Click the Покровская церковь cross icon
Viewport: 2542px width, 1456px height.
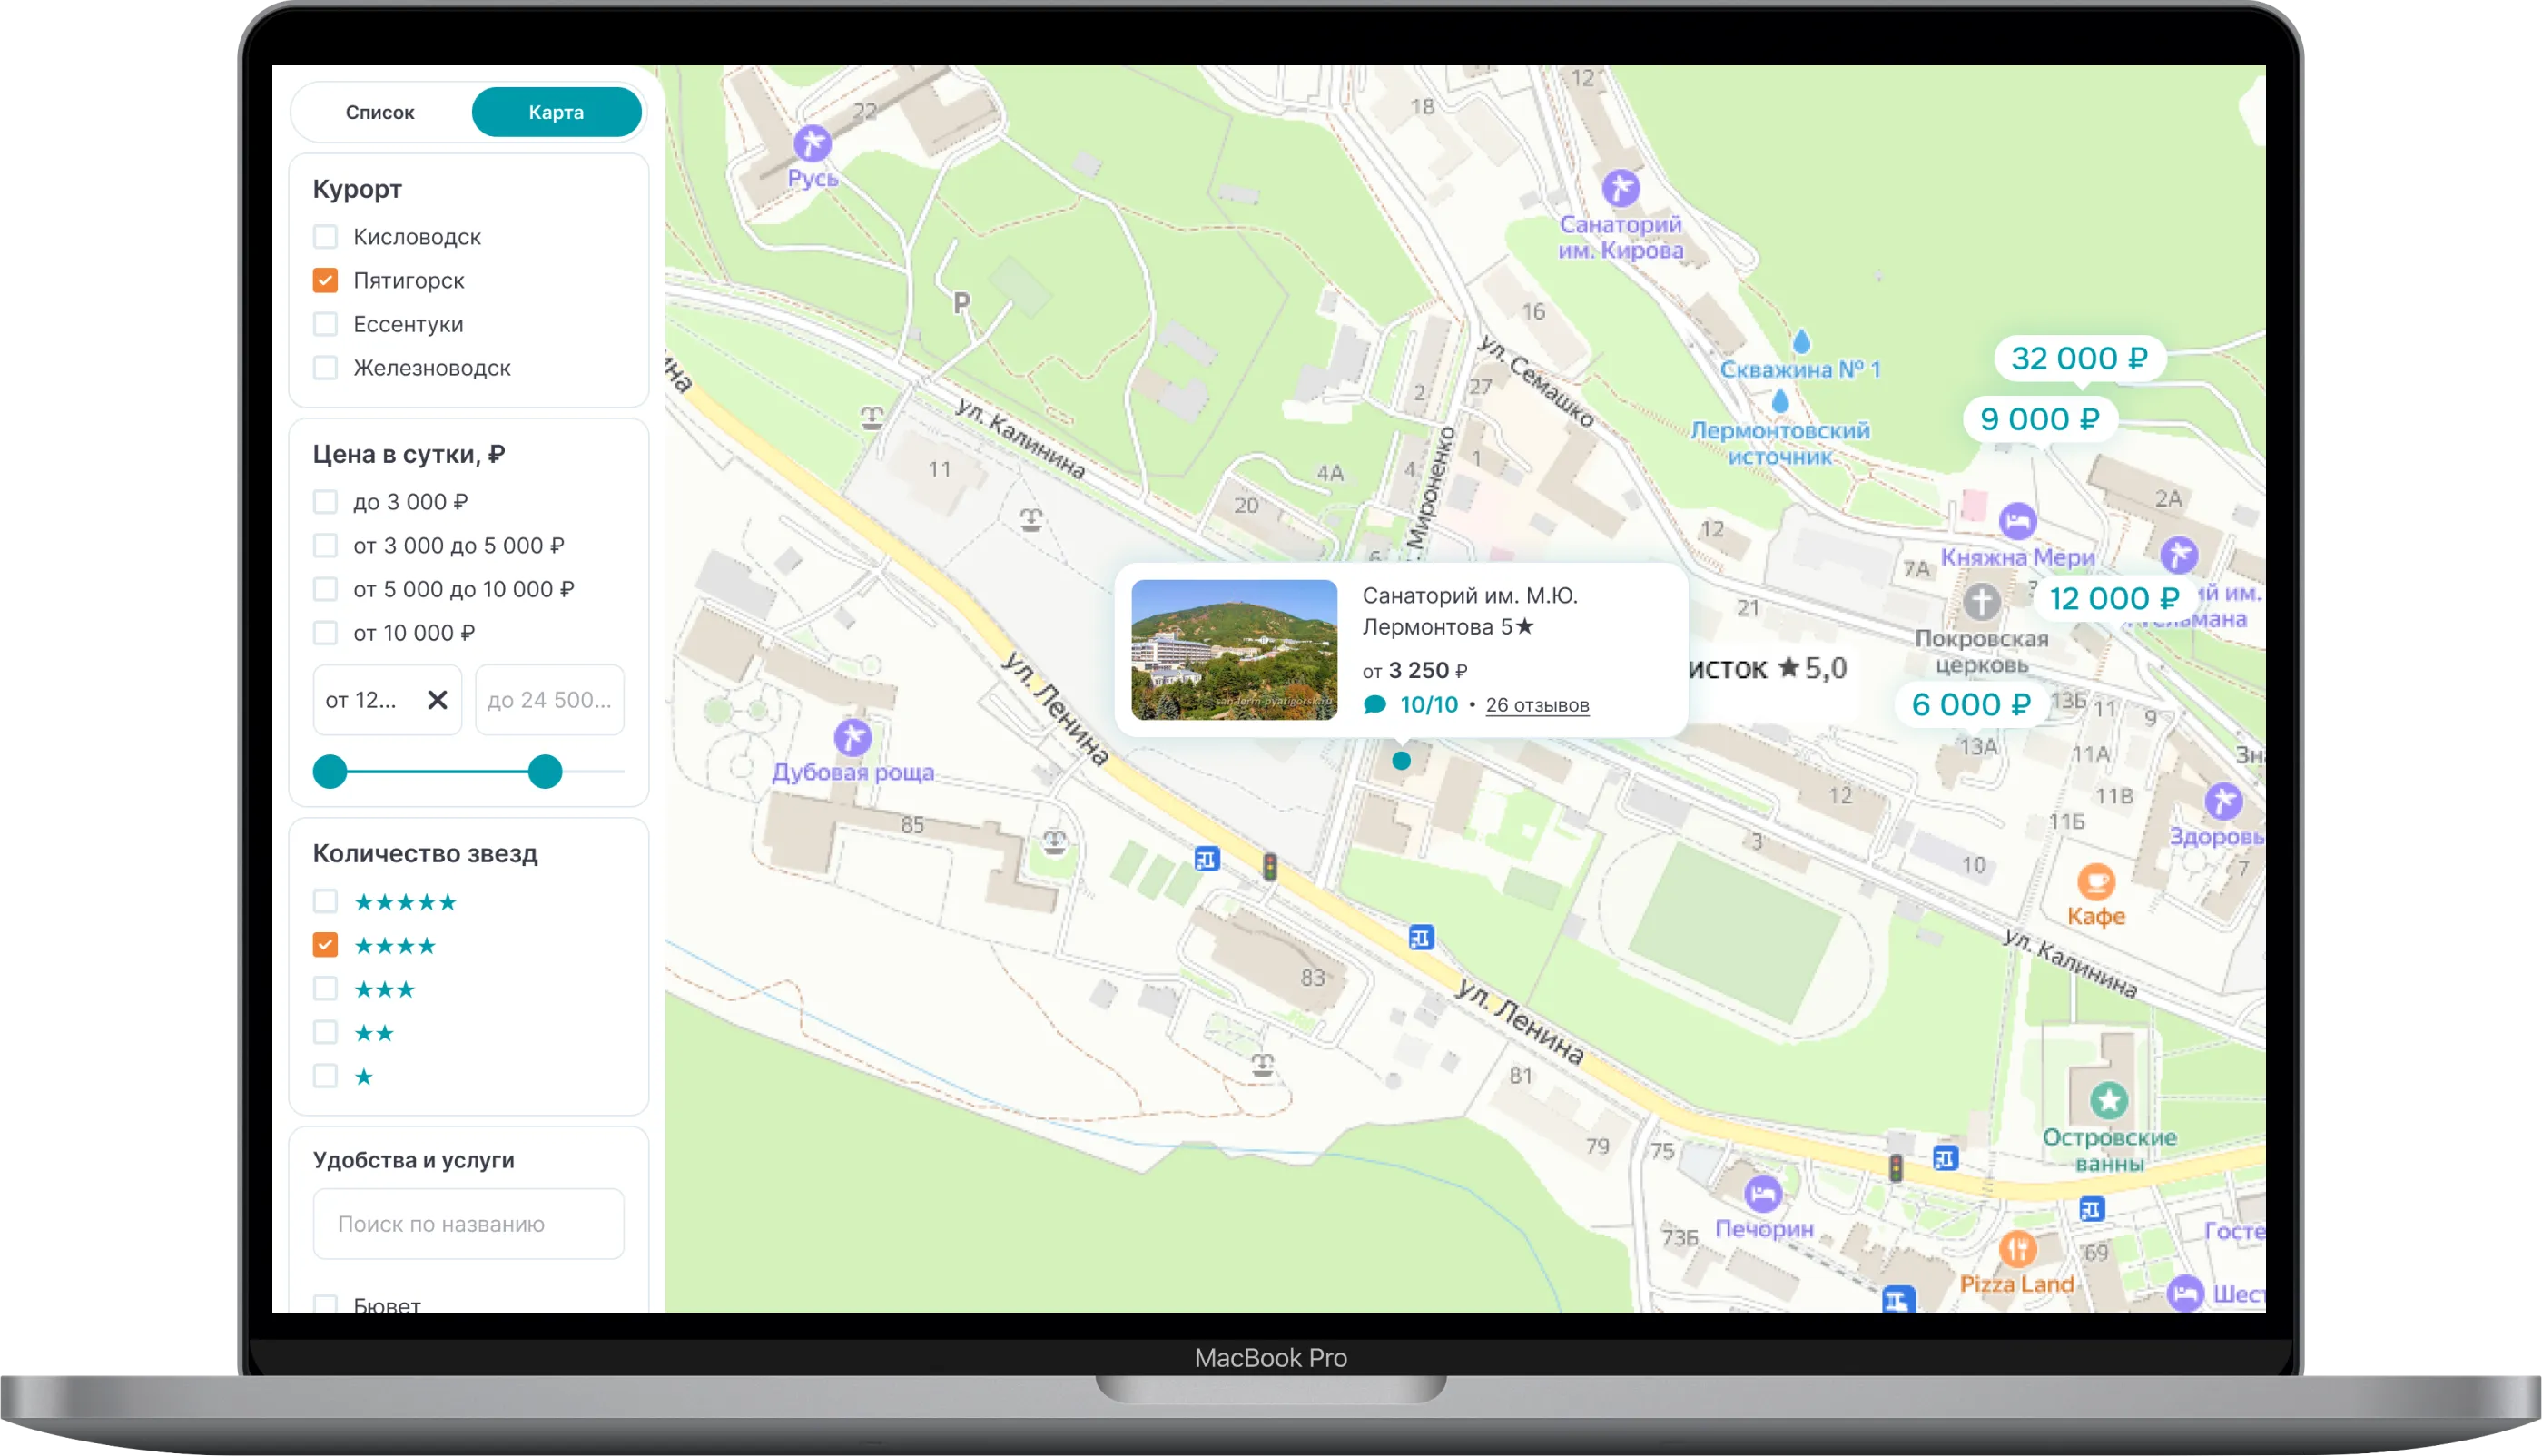click(x=1981, y=602)
